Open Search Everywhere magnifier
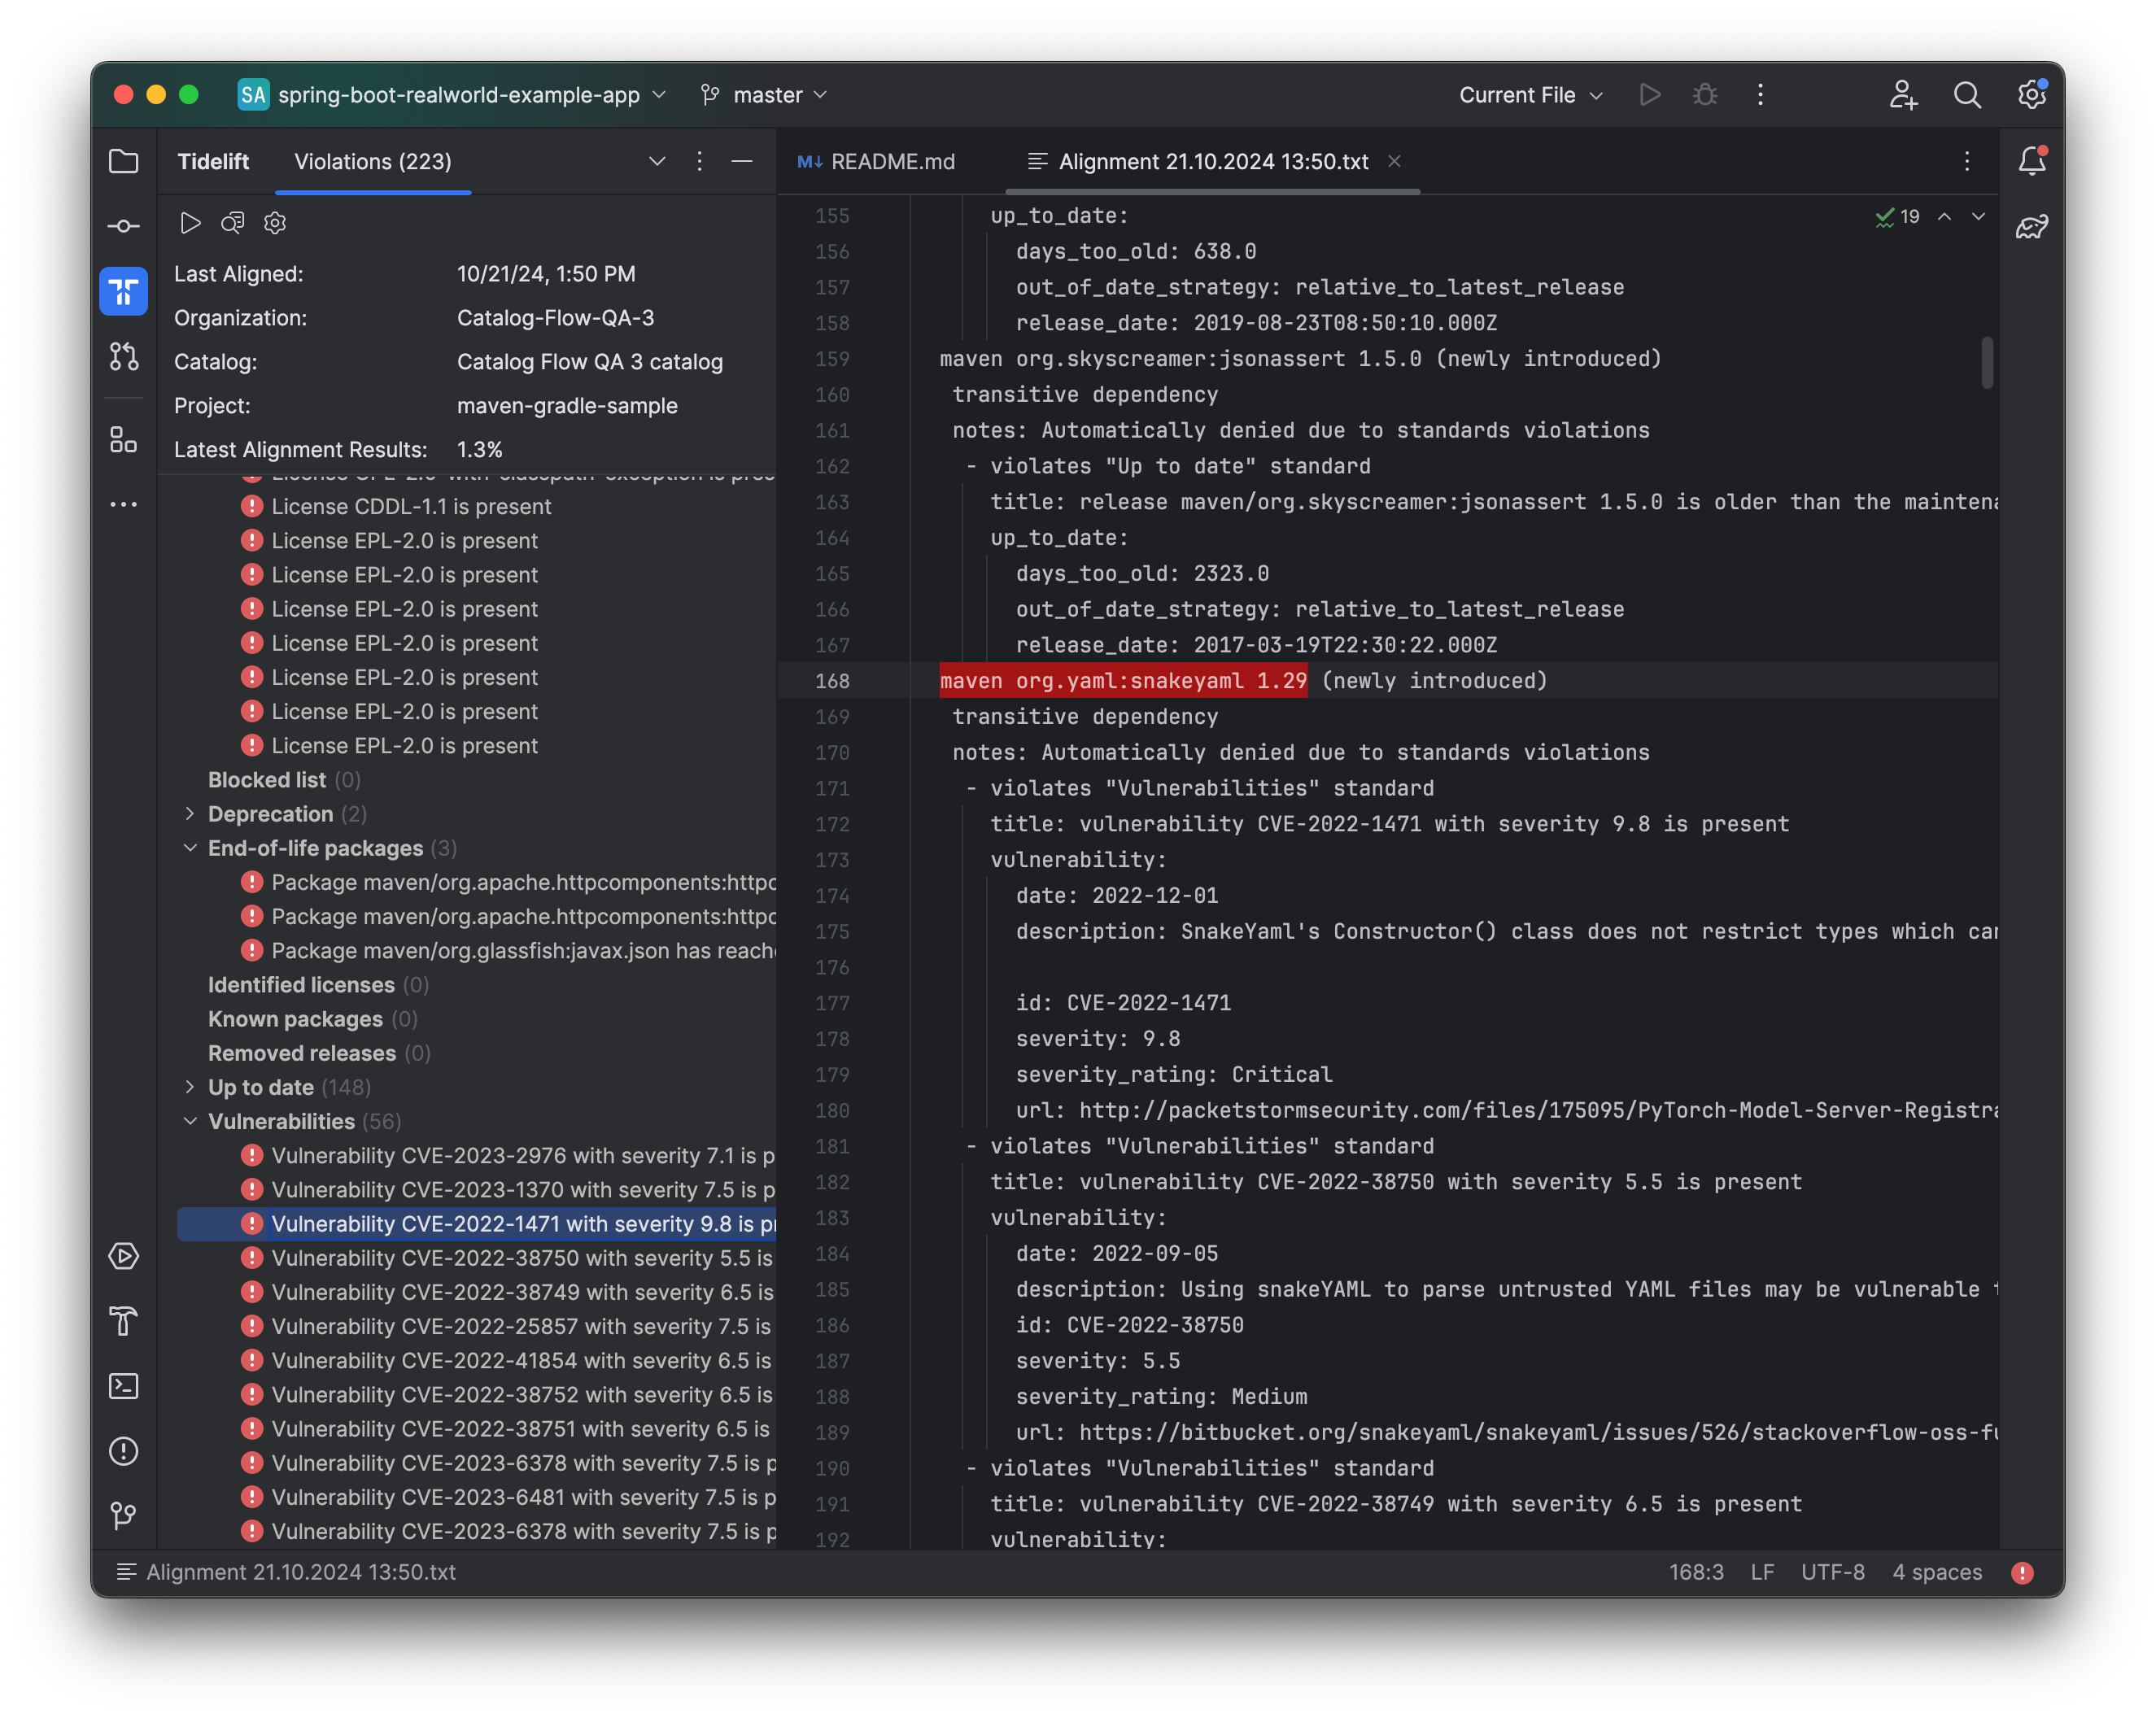 (x=1967, y=95)
